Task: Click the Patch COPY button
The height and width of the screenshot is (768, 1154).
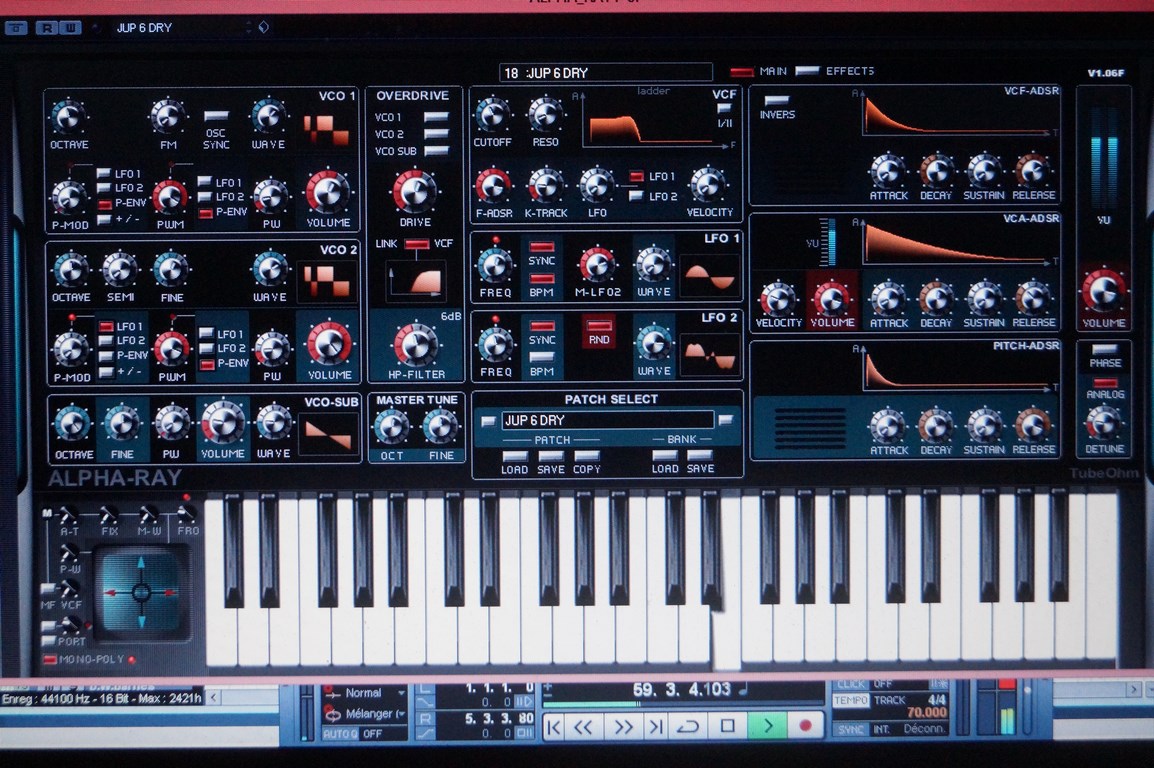Action: [x=587, y=455]
